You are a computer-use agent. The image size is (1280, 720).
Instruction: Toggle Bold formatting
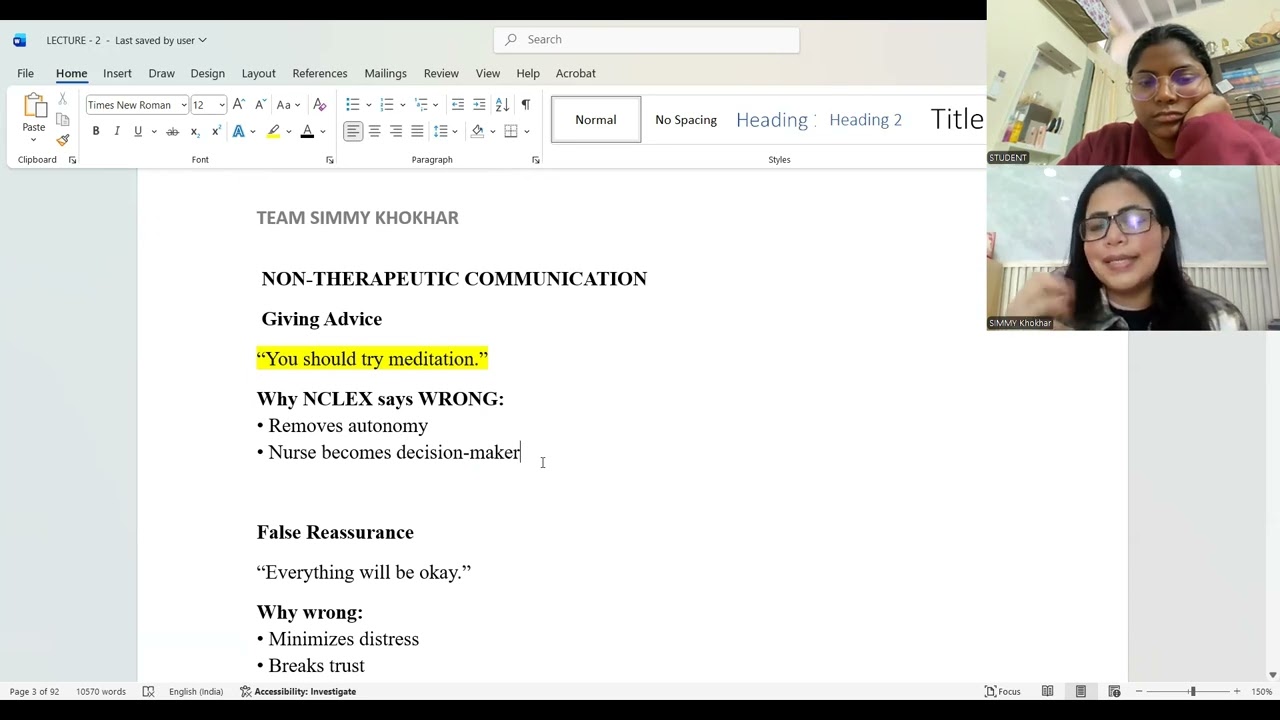click(96, 131)
